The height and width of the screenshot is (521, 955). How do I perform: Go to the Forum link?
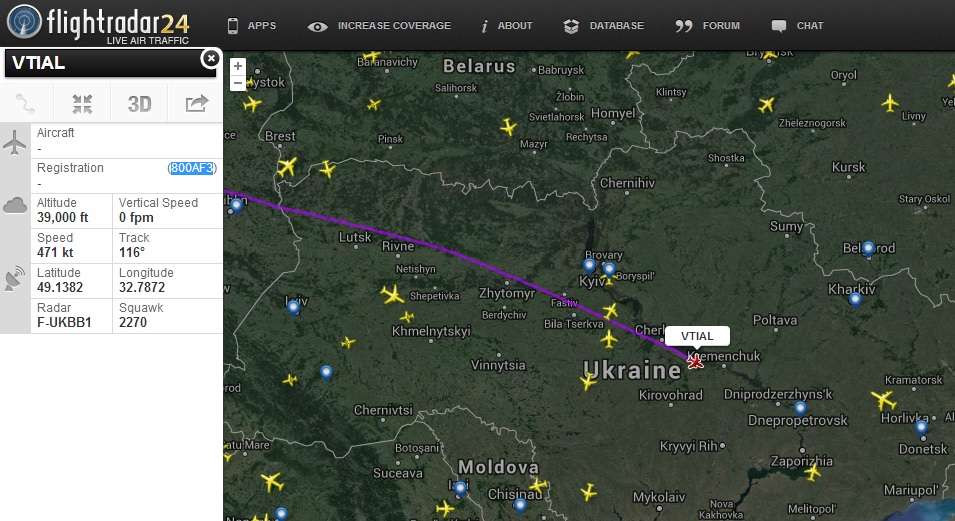(x=708, y=26)
